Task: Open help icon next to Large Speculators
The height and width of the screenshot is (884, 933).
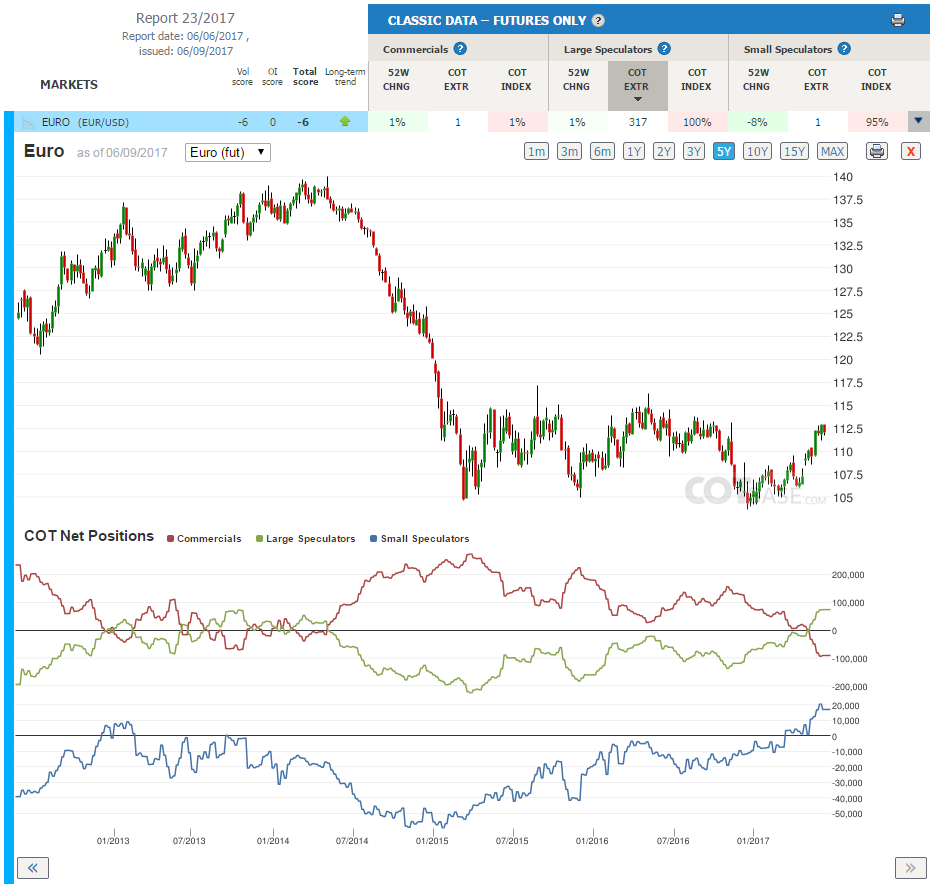Action: pos(664,49)
